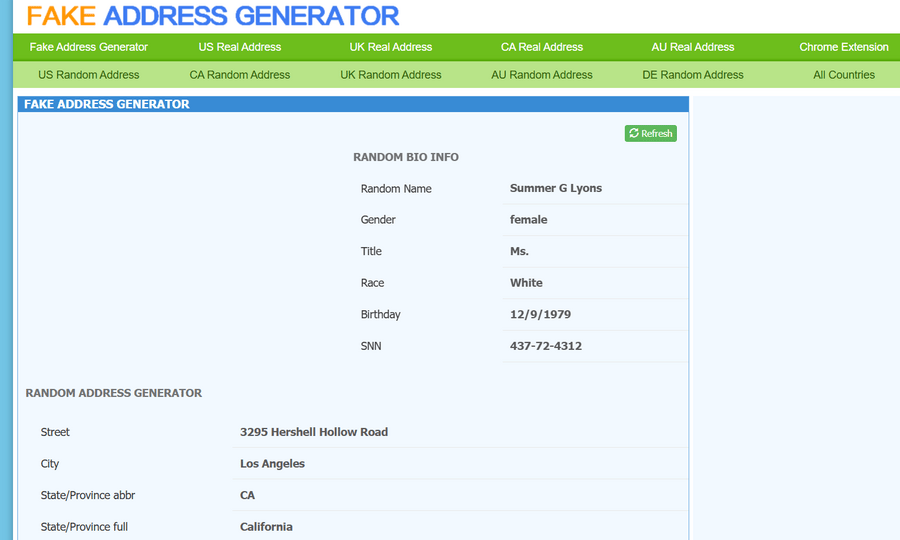Screen dimensions: 900x540
Task: Click the birthday value 12/9/1979
Action: 540,314
